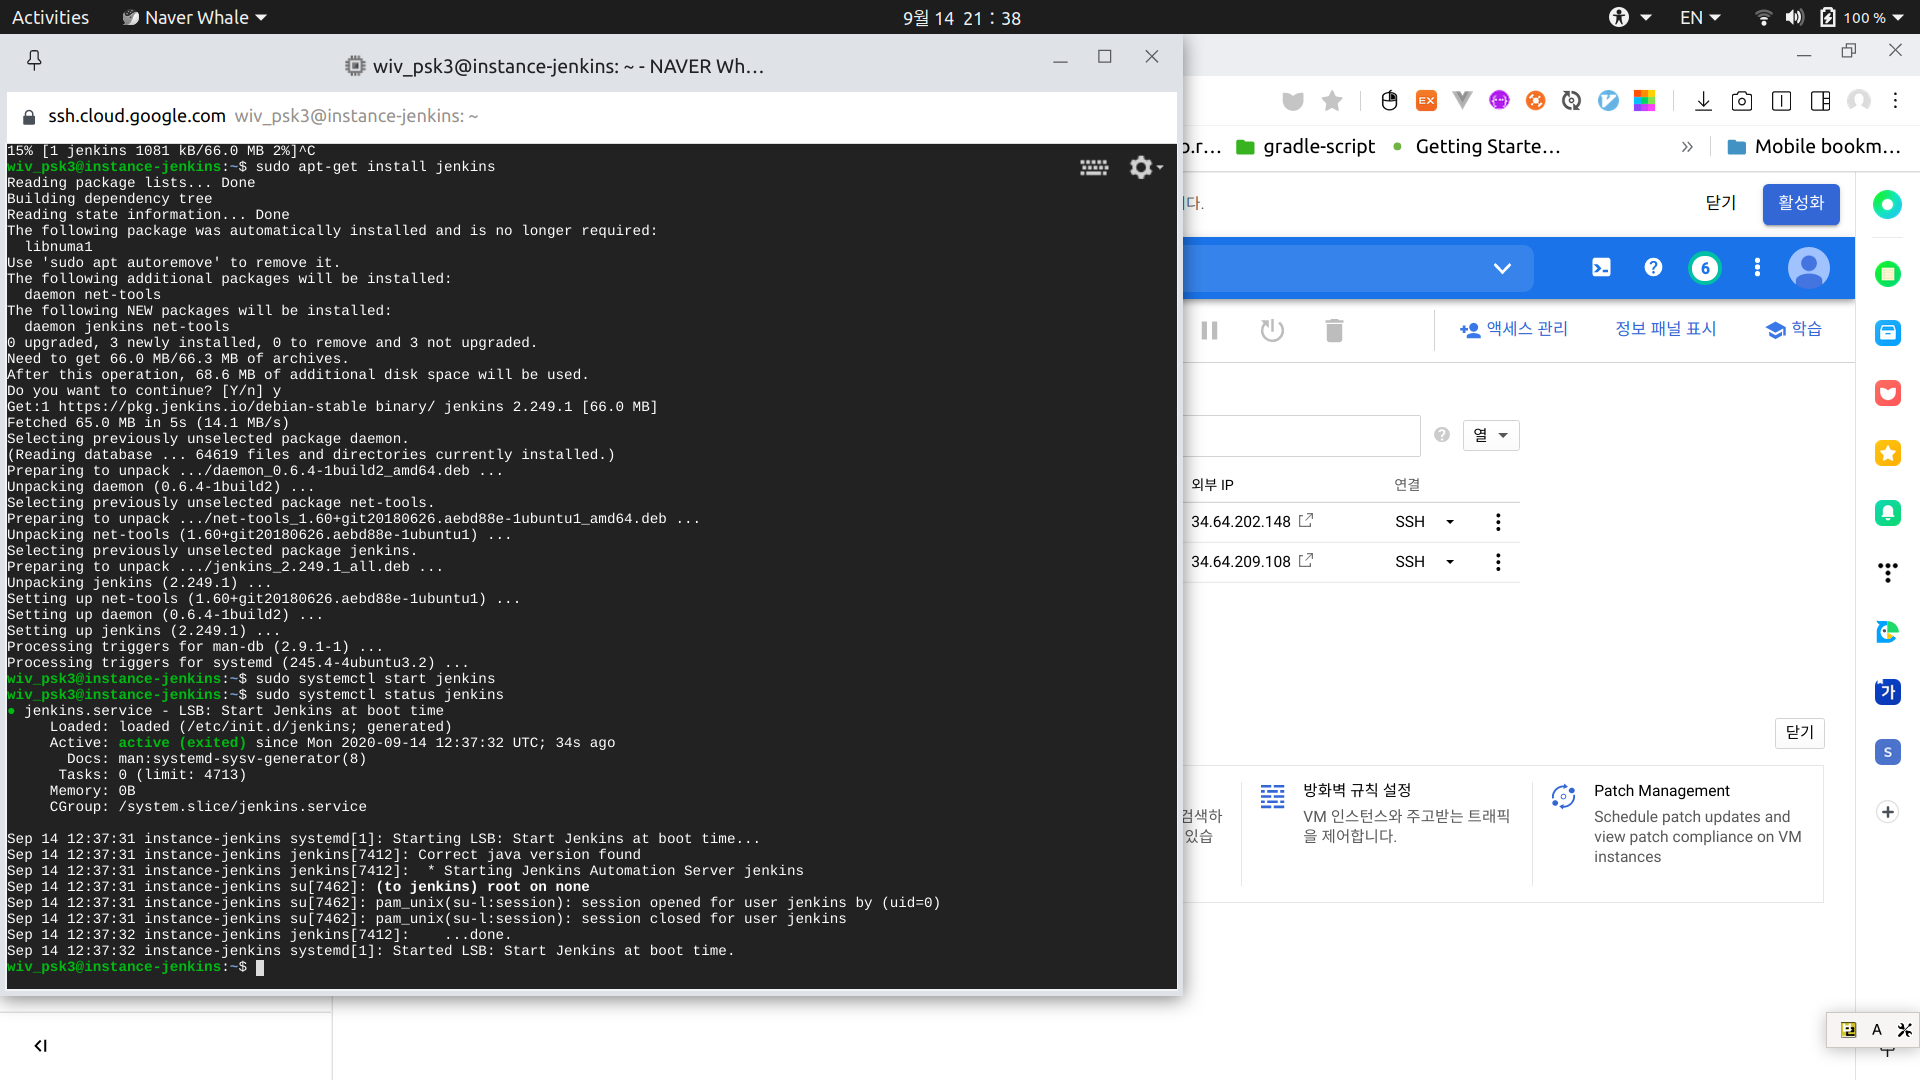Open the Naver Whale app menu
Screen dimensions: 1920x1080
[196, 17]
